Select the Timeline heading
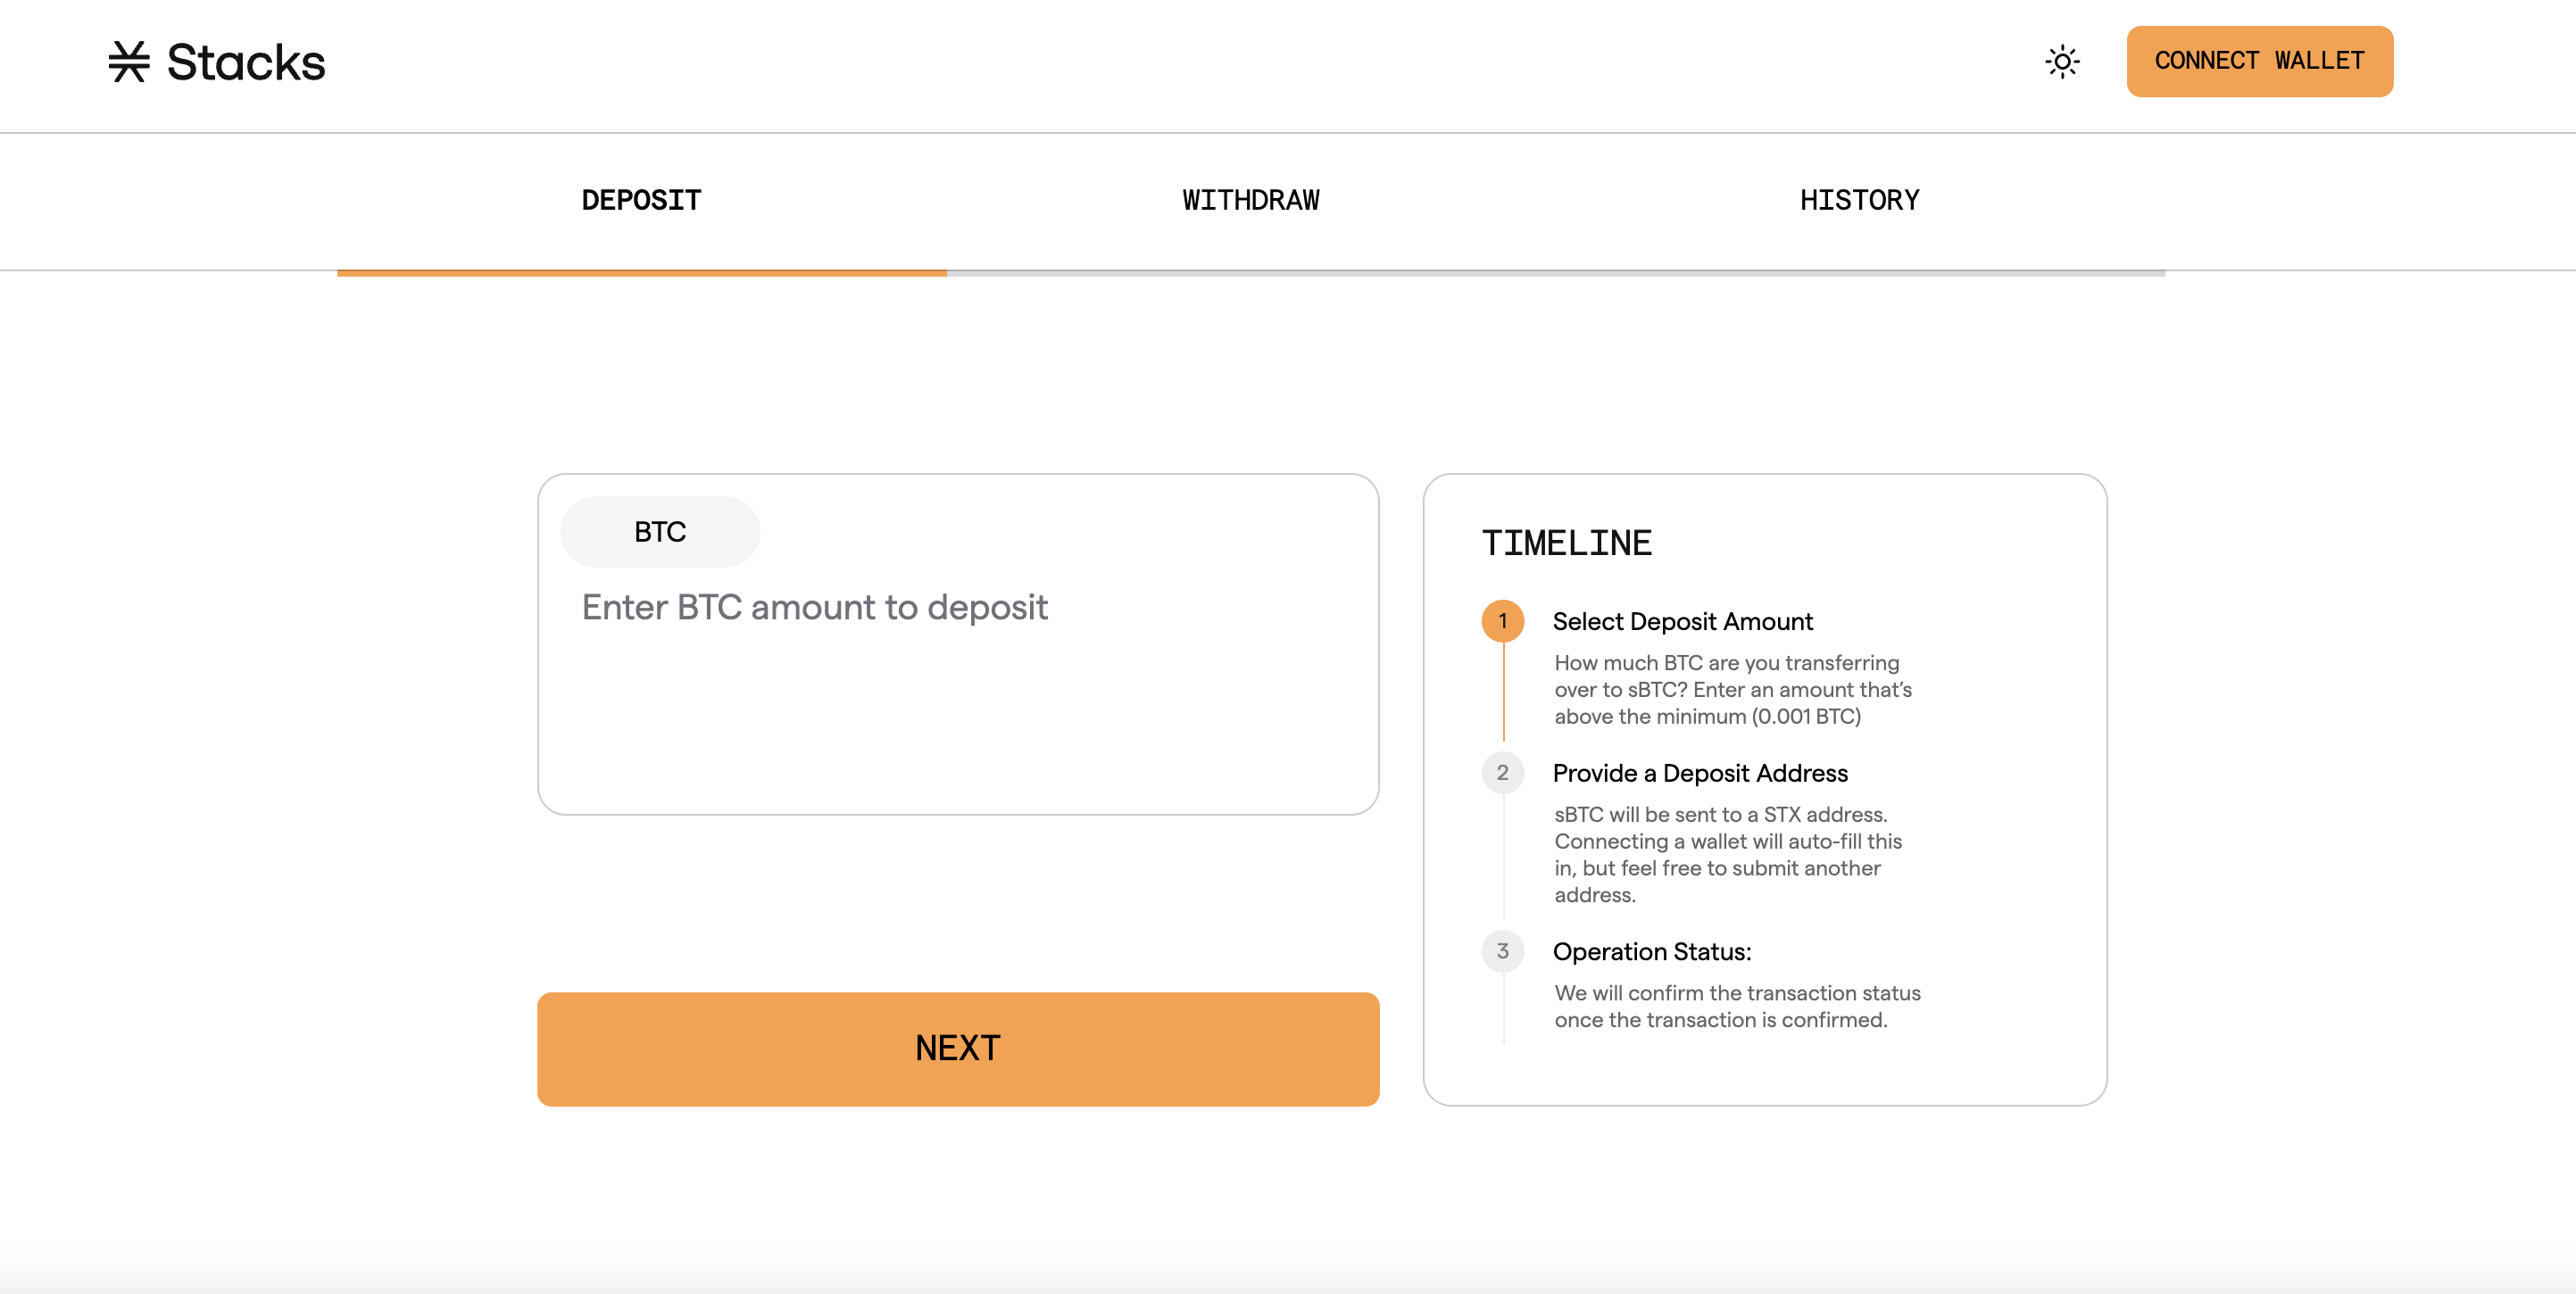2576x1294 pixels. 1566,543
